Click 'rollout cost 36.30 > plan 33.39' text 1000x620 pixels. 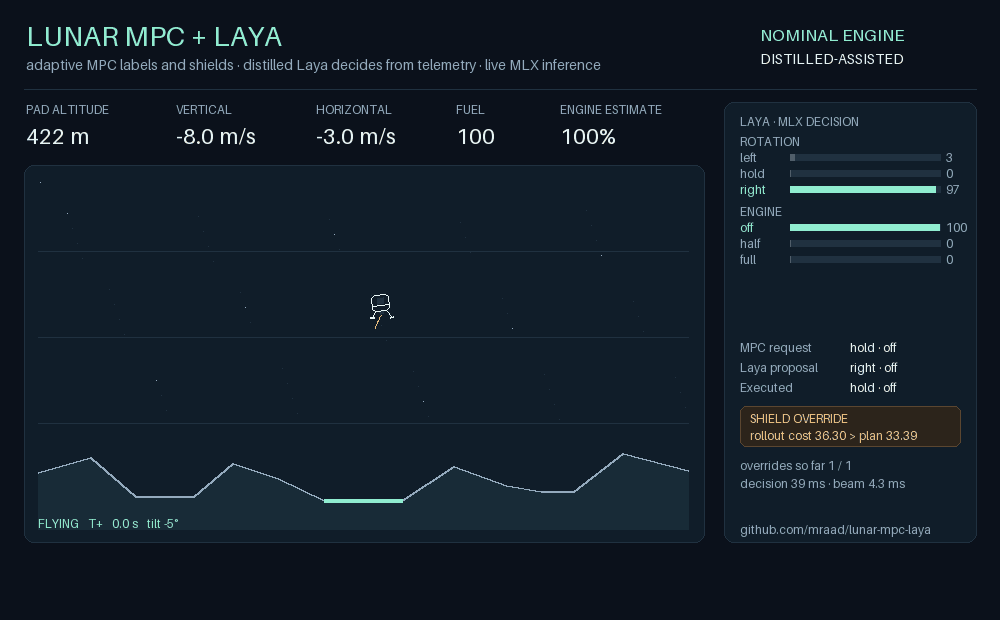point(834,436)
